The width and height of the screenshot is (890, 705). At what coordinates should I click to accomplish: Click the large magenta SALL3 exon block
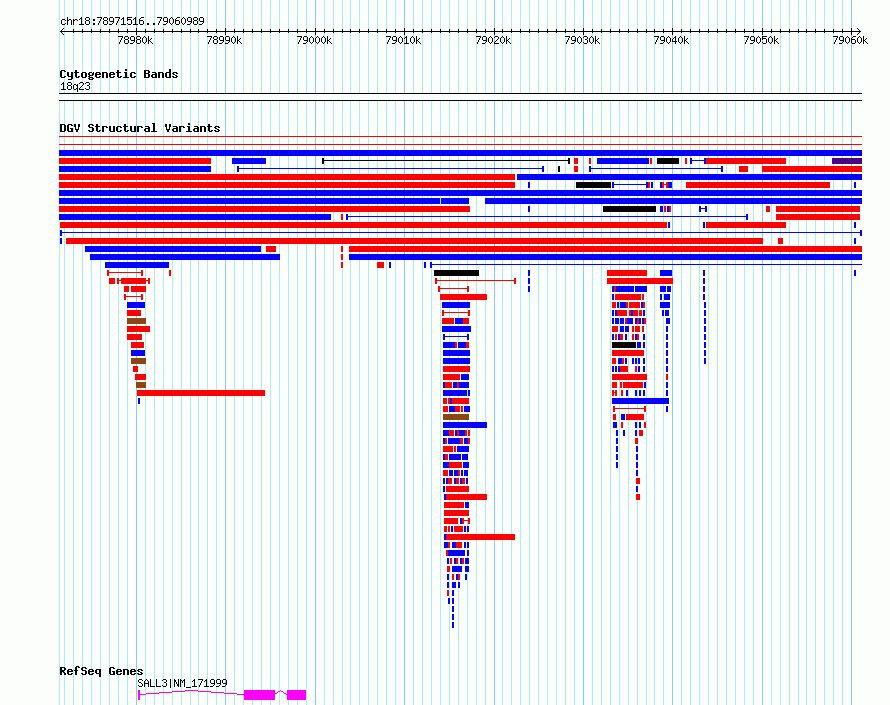point(259,695)
